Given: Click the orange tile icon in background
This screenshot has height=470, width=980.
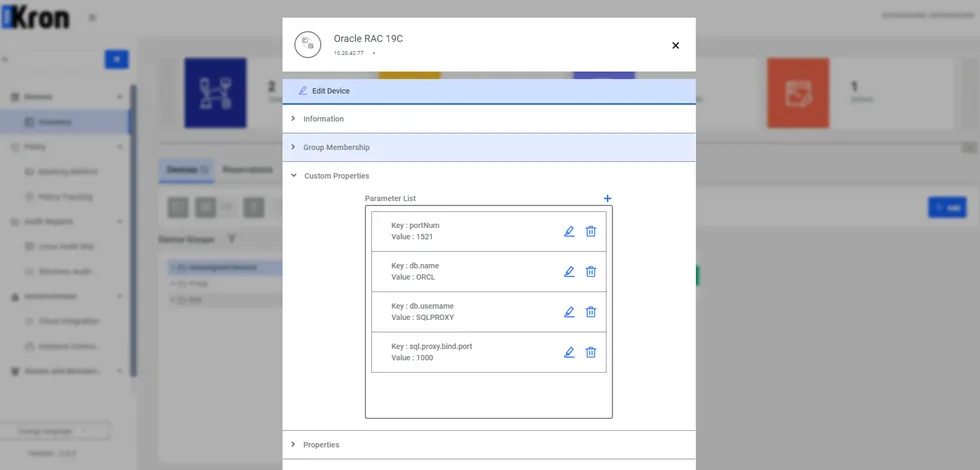Looking at the screenshot, I should tap(798, 92).
